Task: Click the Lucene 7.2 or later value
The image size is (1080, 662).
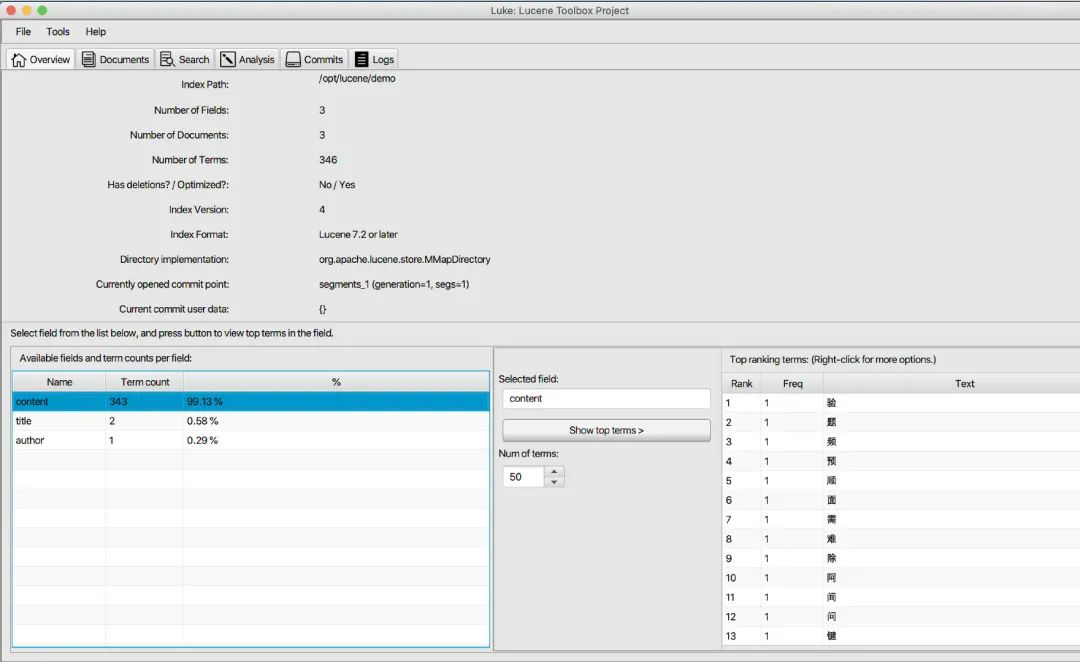Action: coord(358,234)
